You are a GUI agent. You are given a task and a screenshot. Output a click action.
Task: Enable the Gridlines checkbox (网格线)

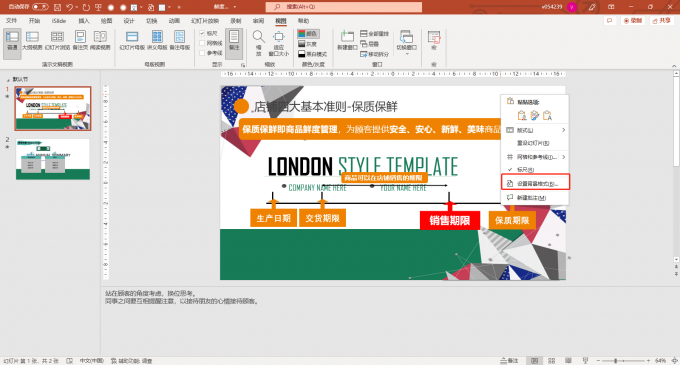[202, 43]
